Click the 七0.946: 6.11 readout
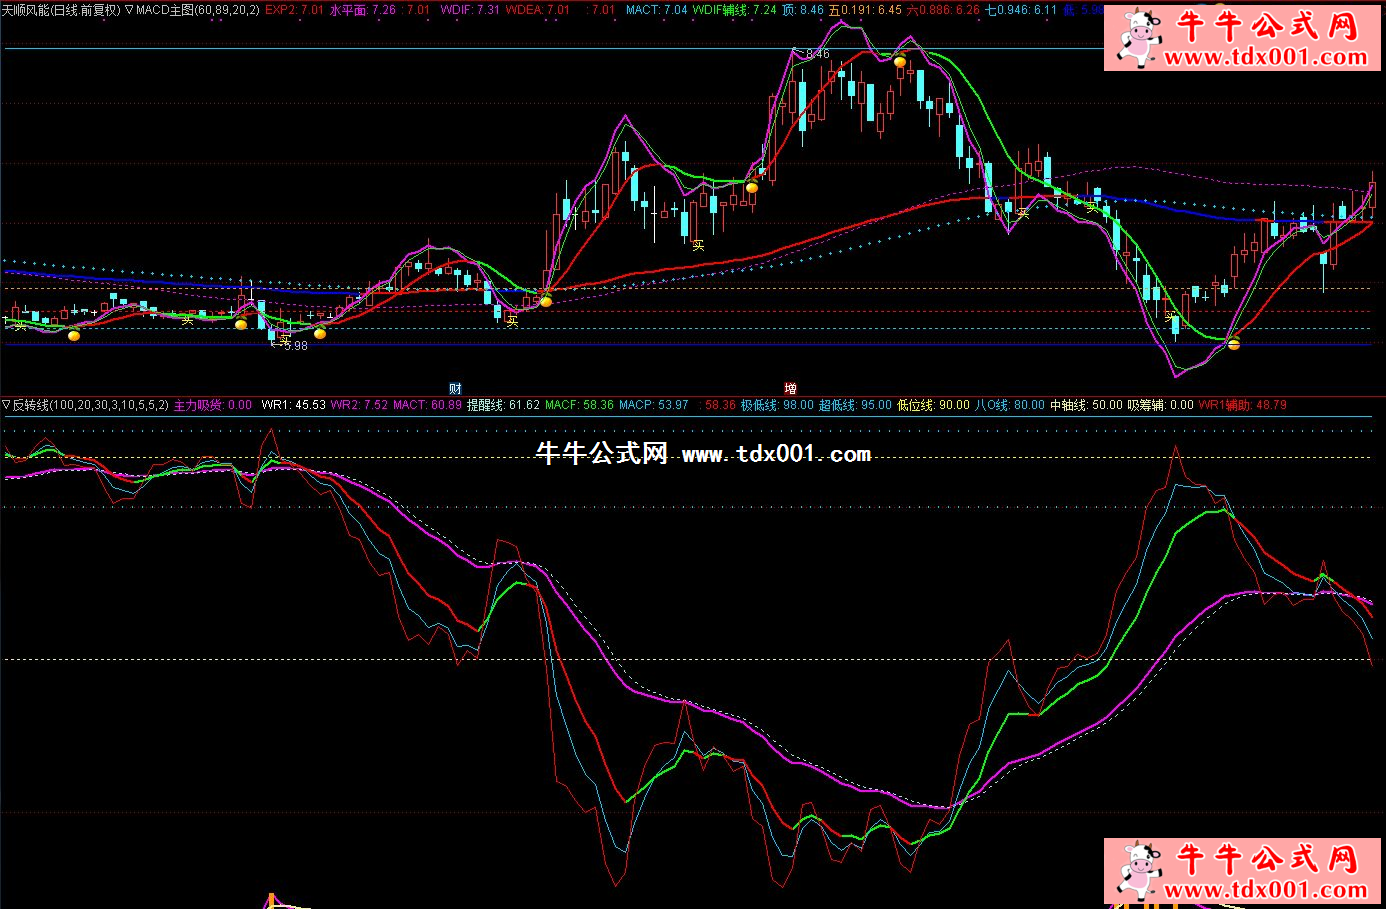The width and height of the screenshot is (1386, 909). coord(1021,9)
